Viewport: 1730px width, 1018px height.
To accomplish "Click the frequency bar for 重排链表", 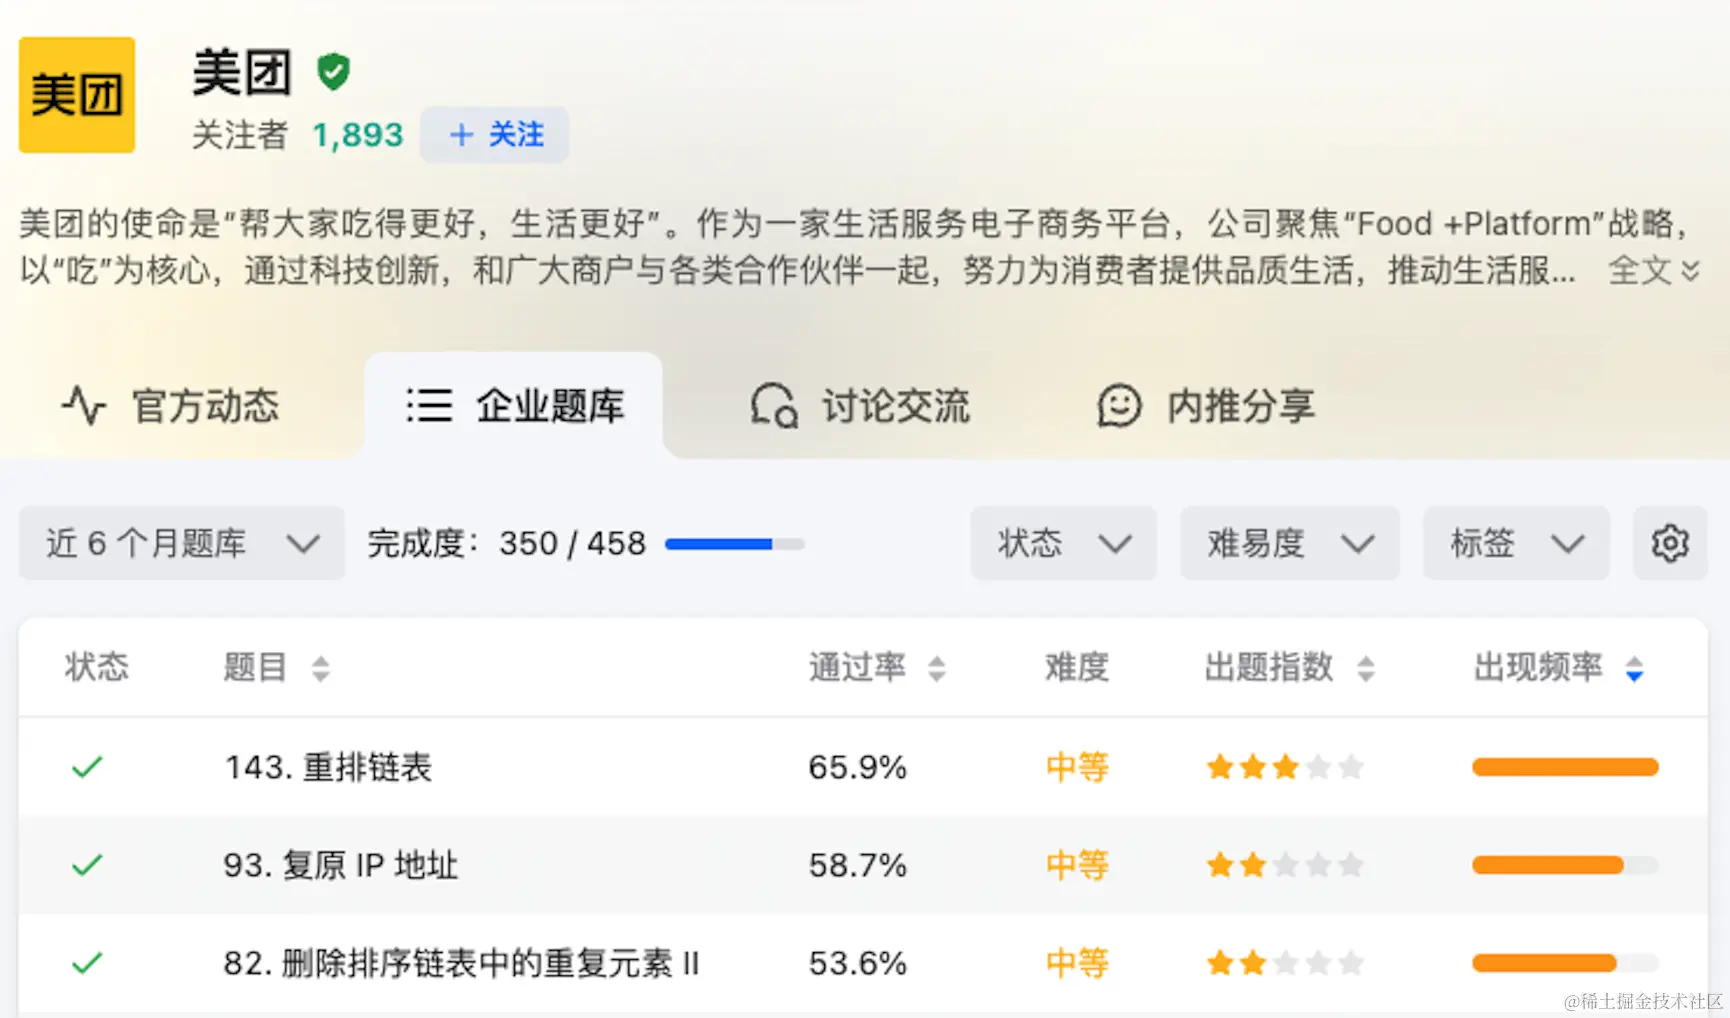I will tap(1565, 767).
